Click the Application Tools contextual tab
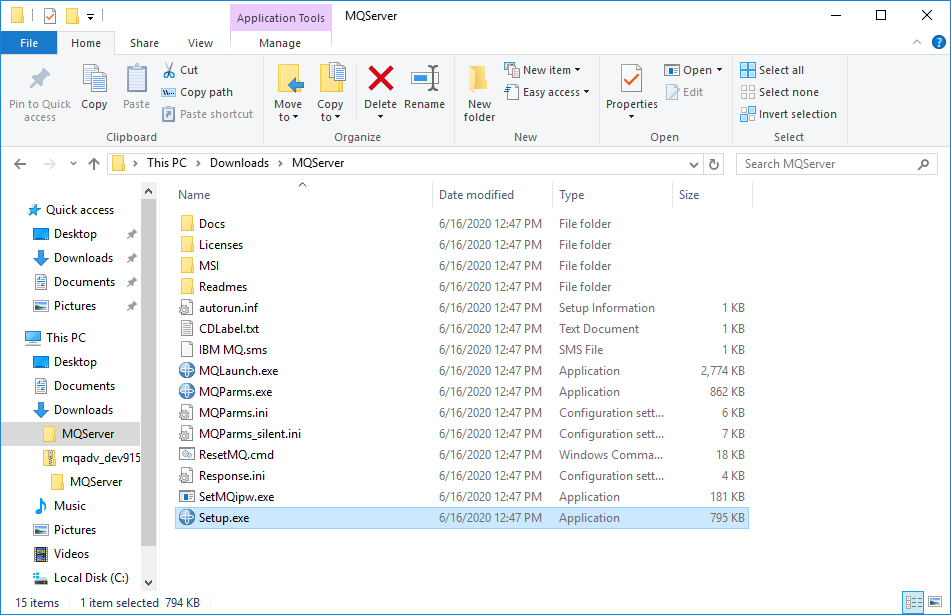 [x=281, y=18]
